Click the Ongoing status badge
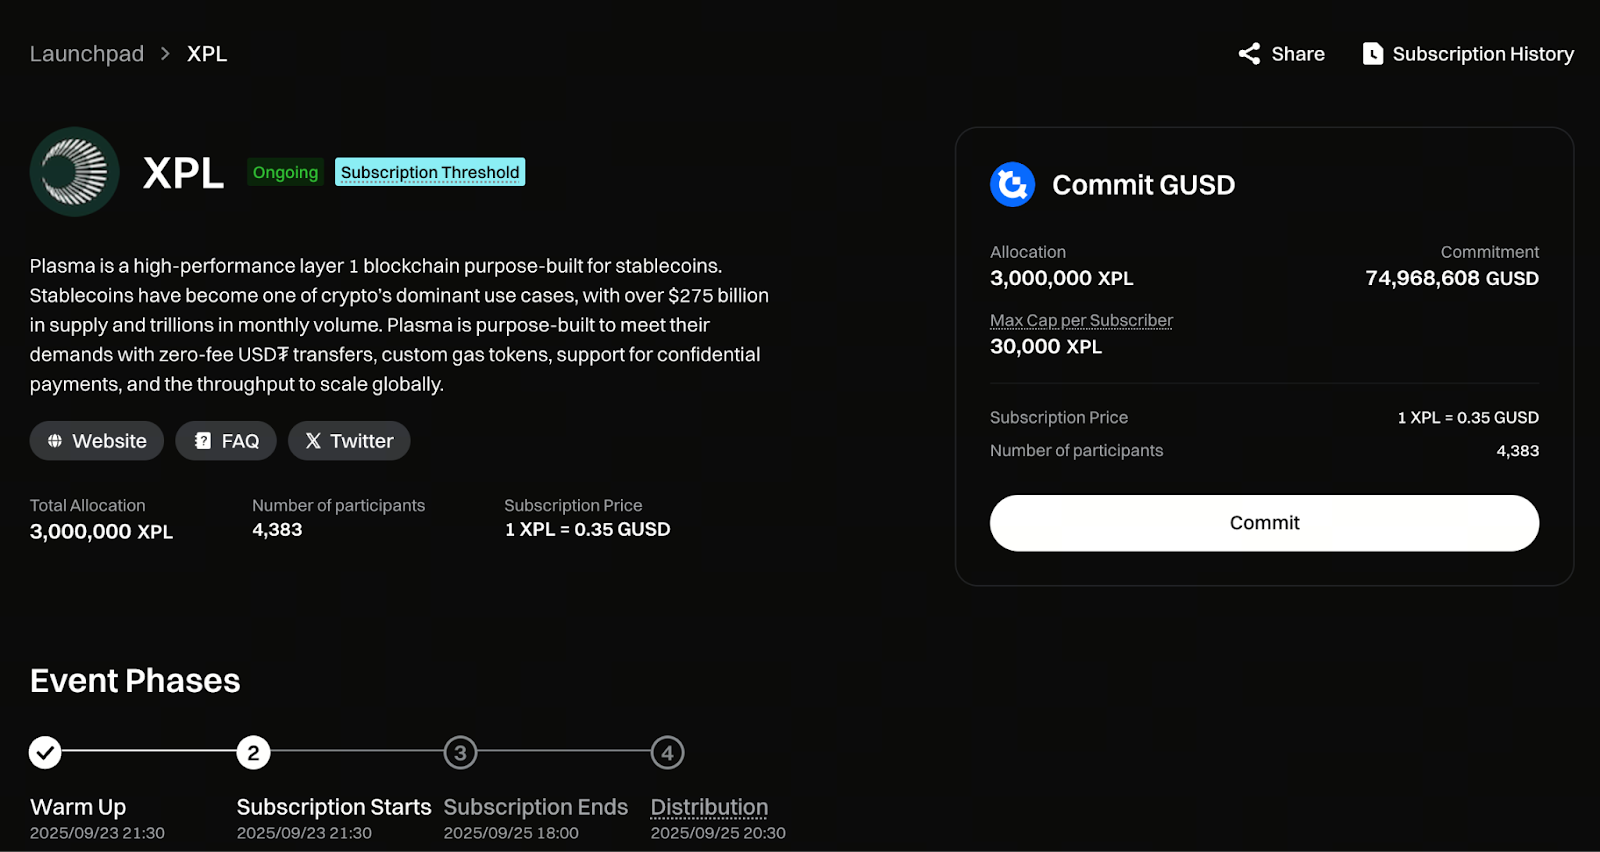The width and height of the screenshot is (1600, 852). click(285, 172)
